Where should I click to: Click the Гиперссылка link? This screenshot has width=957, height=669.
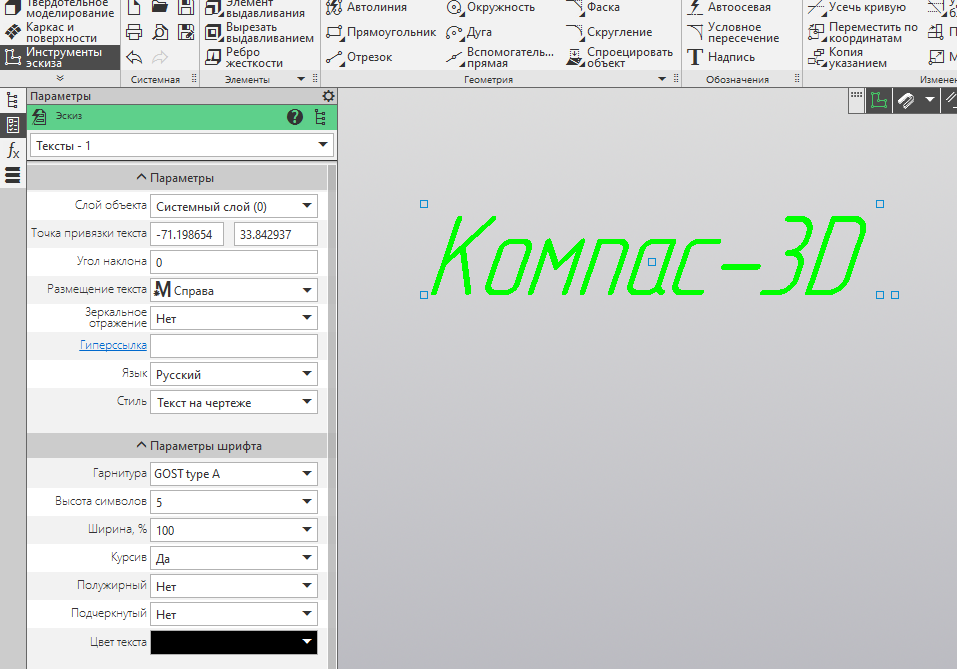(x=113, y=345)
